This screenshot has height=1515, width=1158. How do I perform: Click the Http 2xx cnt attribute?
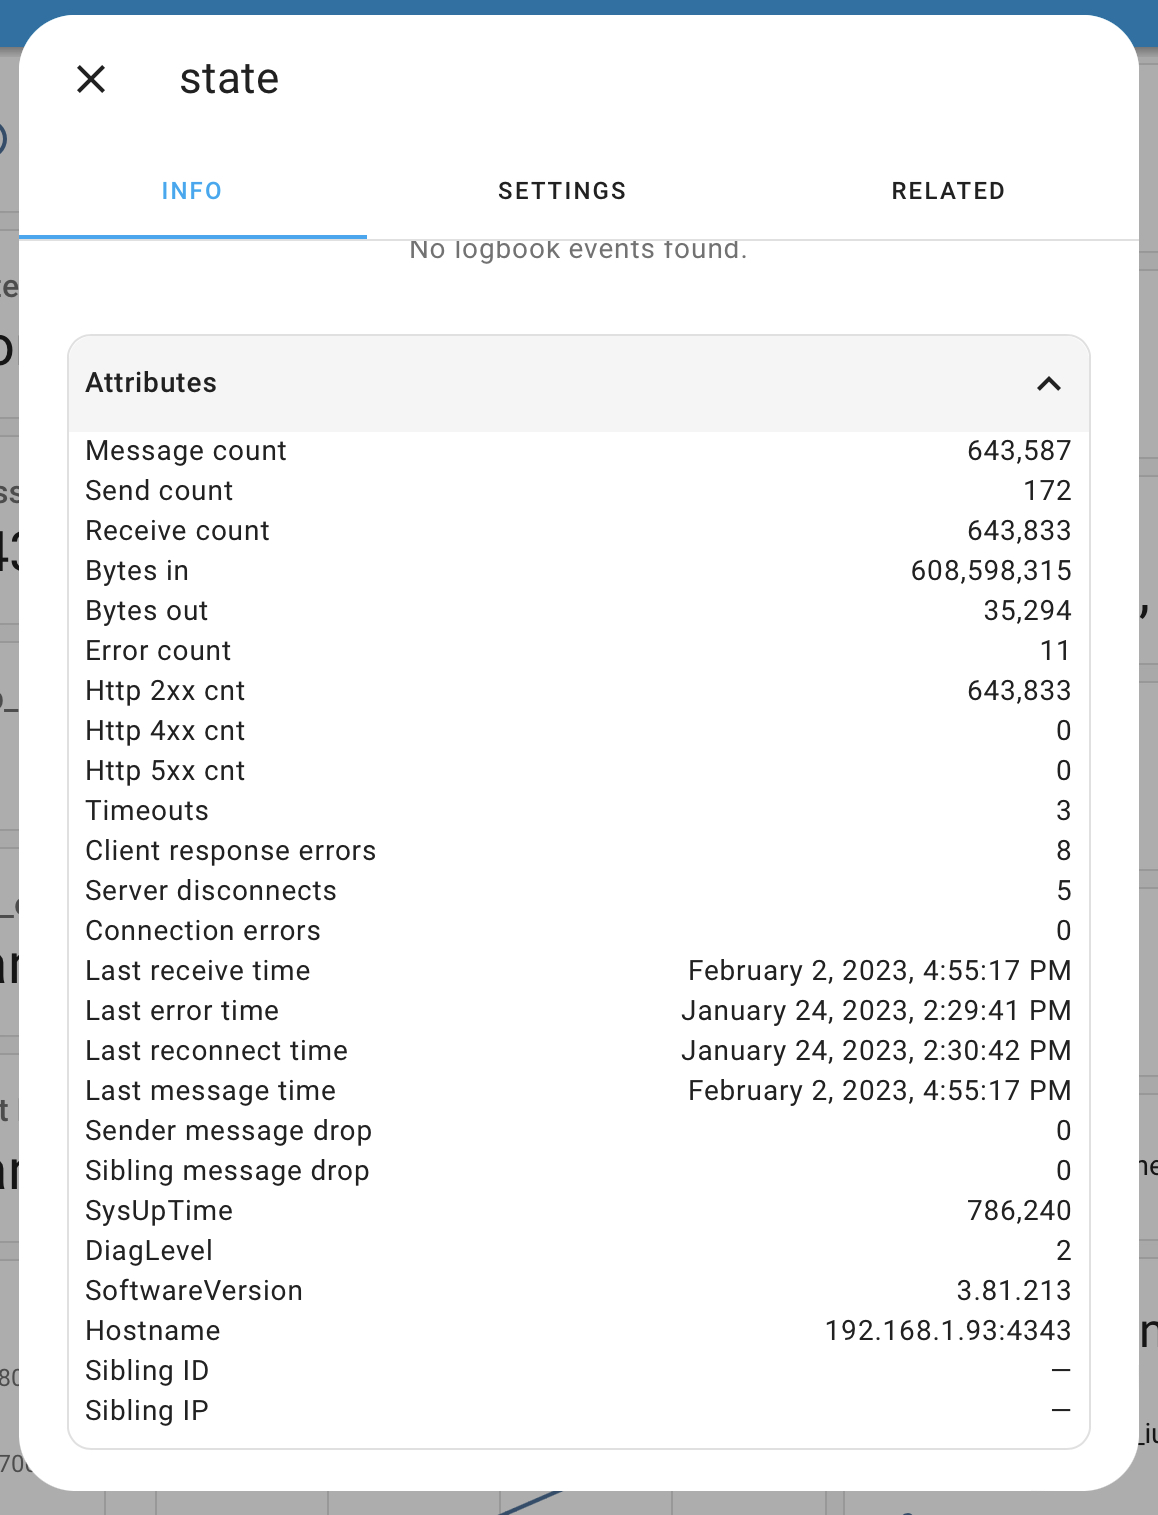point(165,691)
